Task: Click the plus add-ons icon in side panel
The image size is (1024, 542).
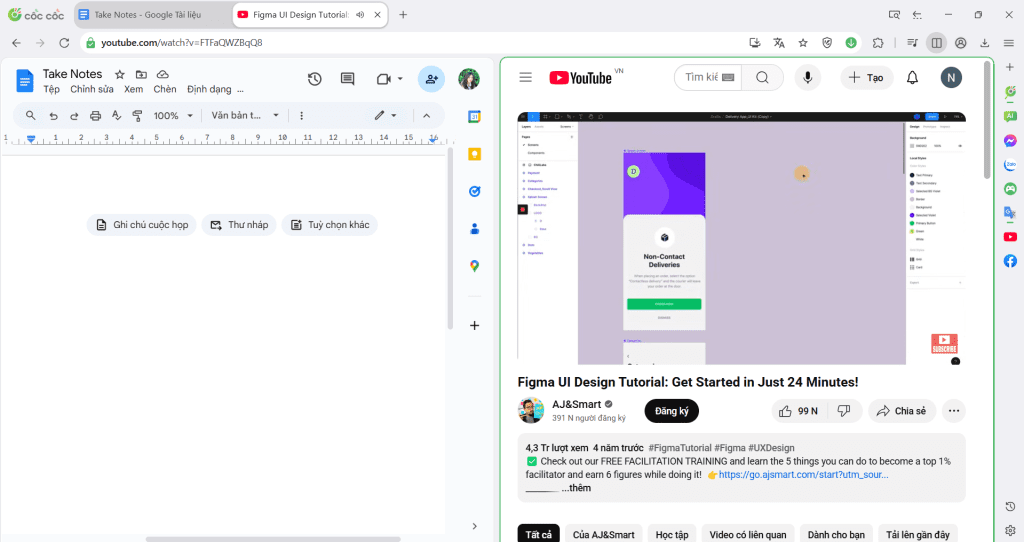Action: coord(475,325)
